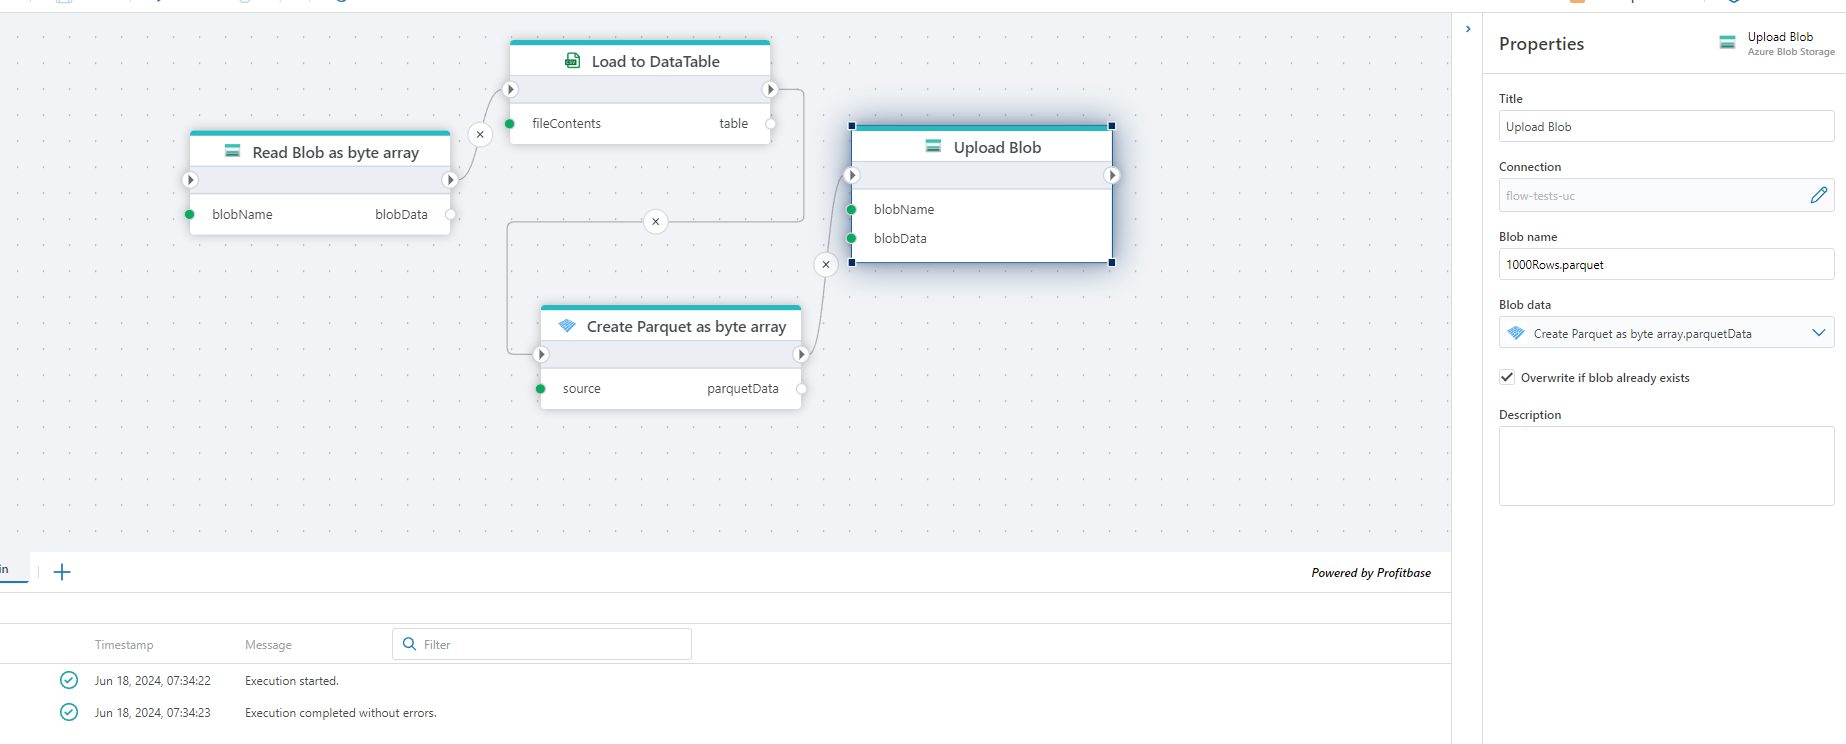
Task: Delete link between Load to DataTable and Create Parquet
Action: pyautogui.click(x=655, y=222)
